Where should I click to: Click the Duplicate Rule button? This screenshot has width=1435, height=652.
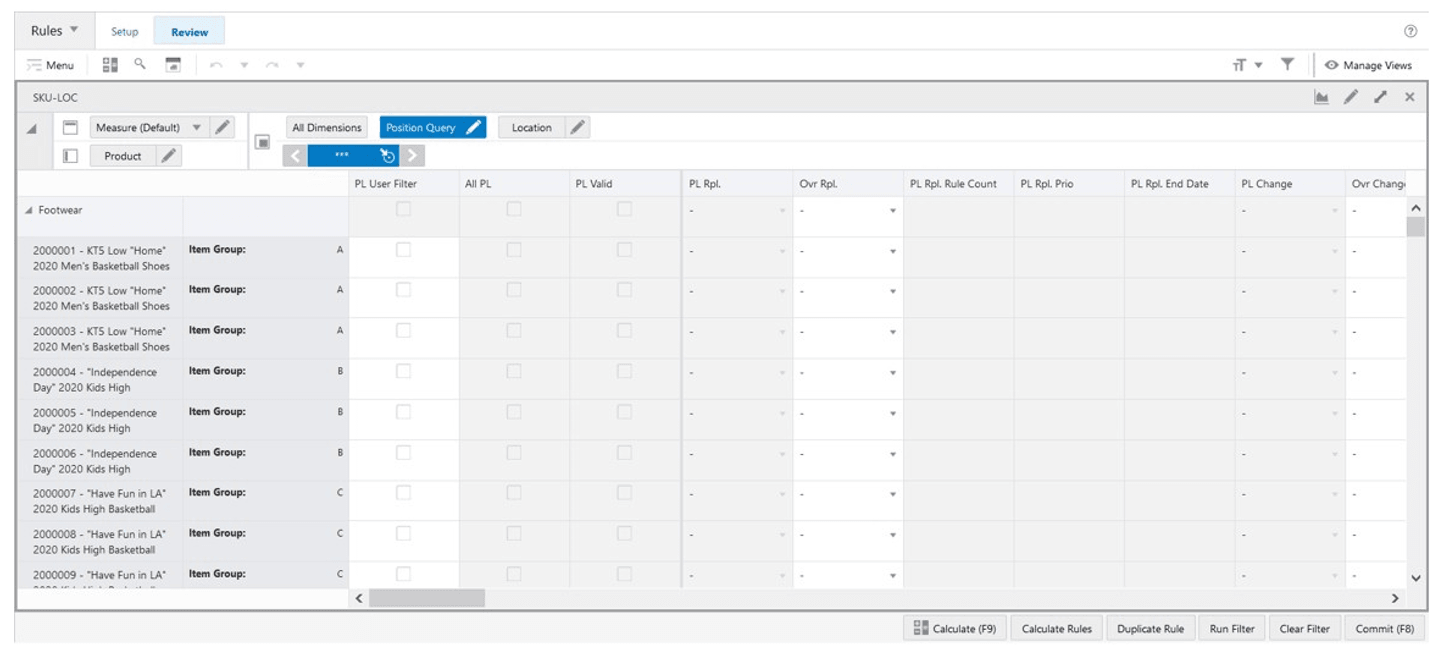coord(1150,629)
